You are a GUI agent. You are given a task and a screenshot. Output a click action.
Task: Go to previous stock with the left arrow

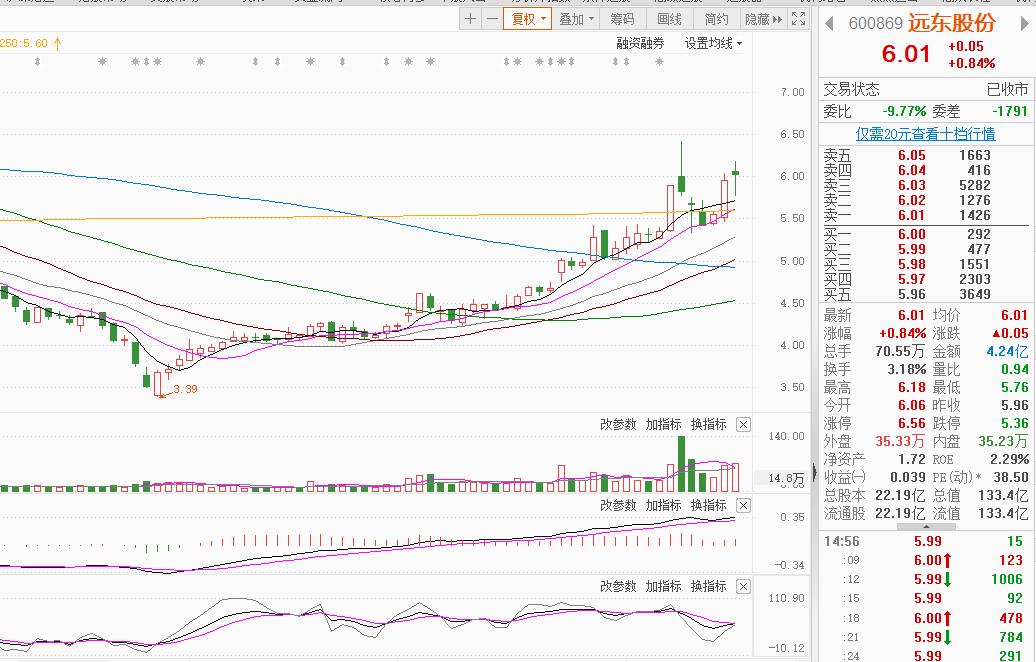pos(831,23)
